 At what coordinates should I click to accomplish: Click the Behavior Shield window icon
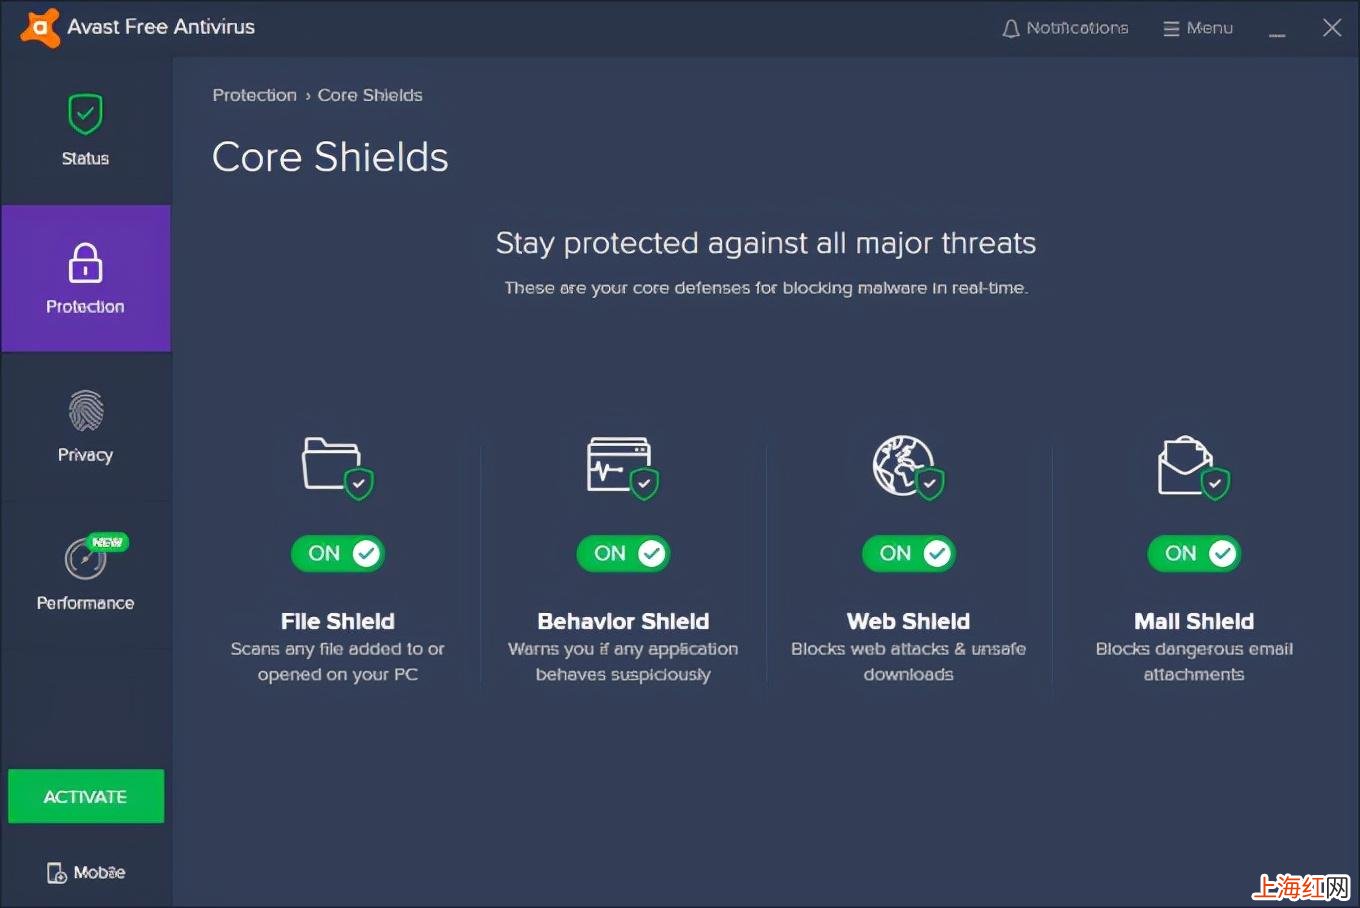[x=622, y=467]
